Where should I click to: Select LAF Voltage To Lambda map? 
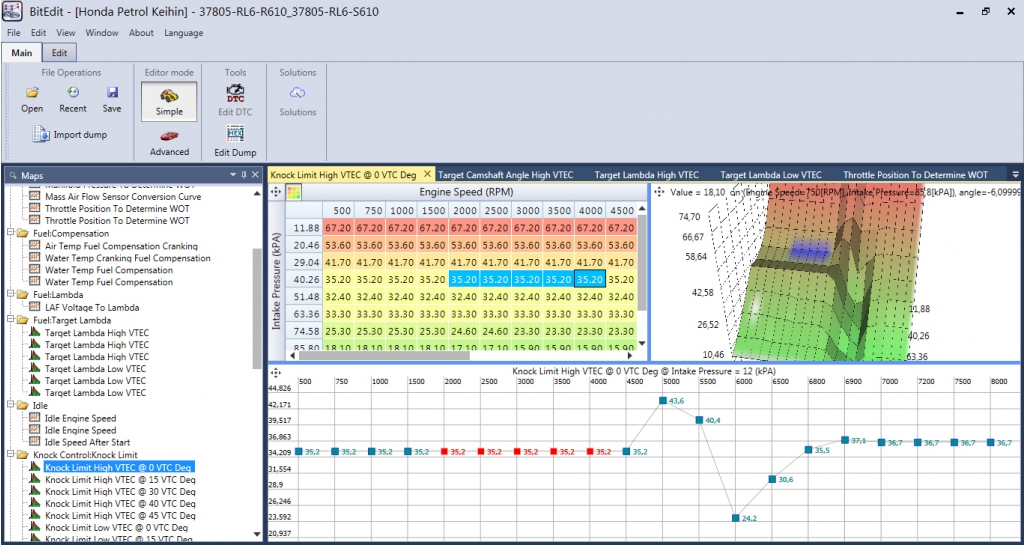(x=92, y=307)
